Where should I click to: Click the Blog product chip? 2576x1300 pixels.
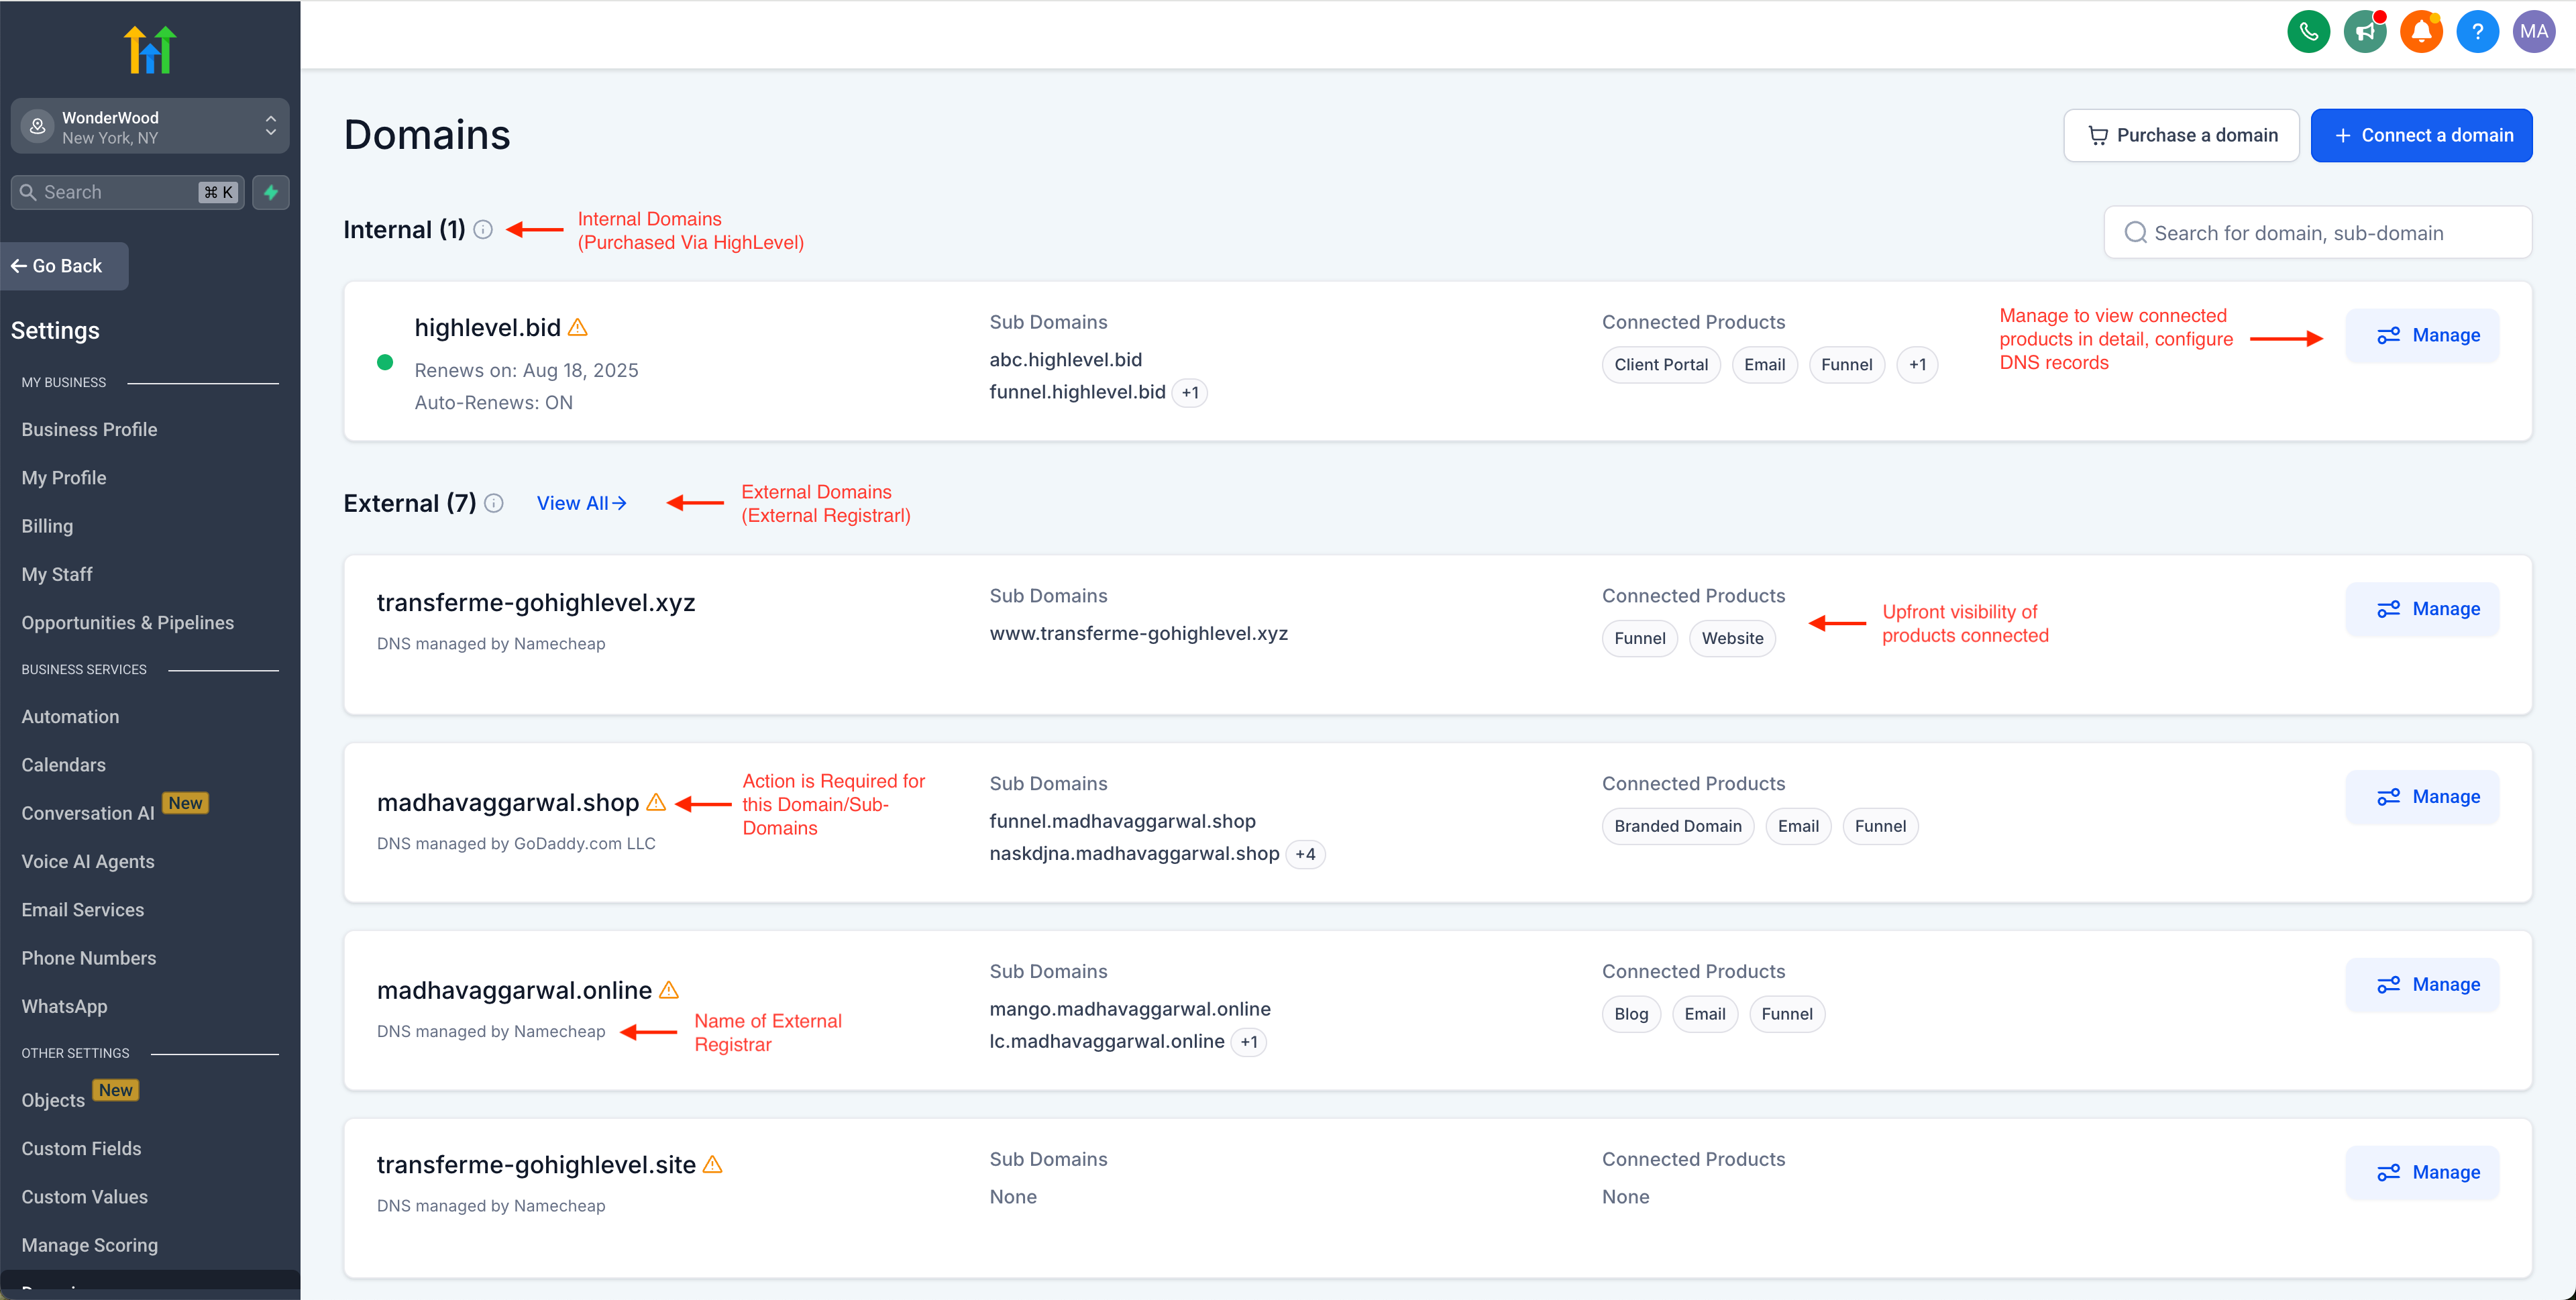tap(1631, 1014)
